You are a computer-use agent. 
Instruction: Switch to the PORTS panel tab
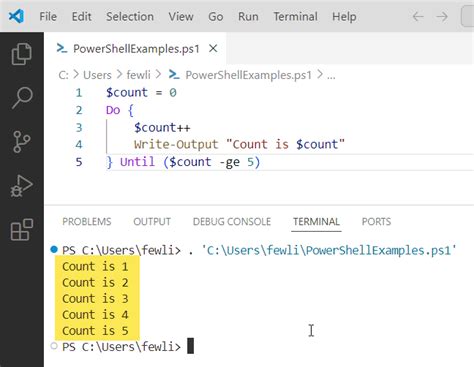click(x=376, y=222)
